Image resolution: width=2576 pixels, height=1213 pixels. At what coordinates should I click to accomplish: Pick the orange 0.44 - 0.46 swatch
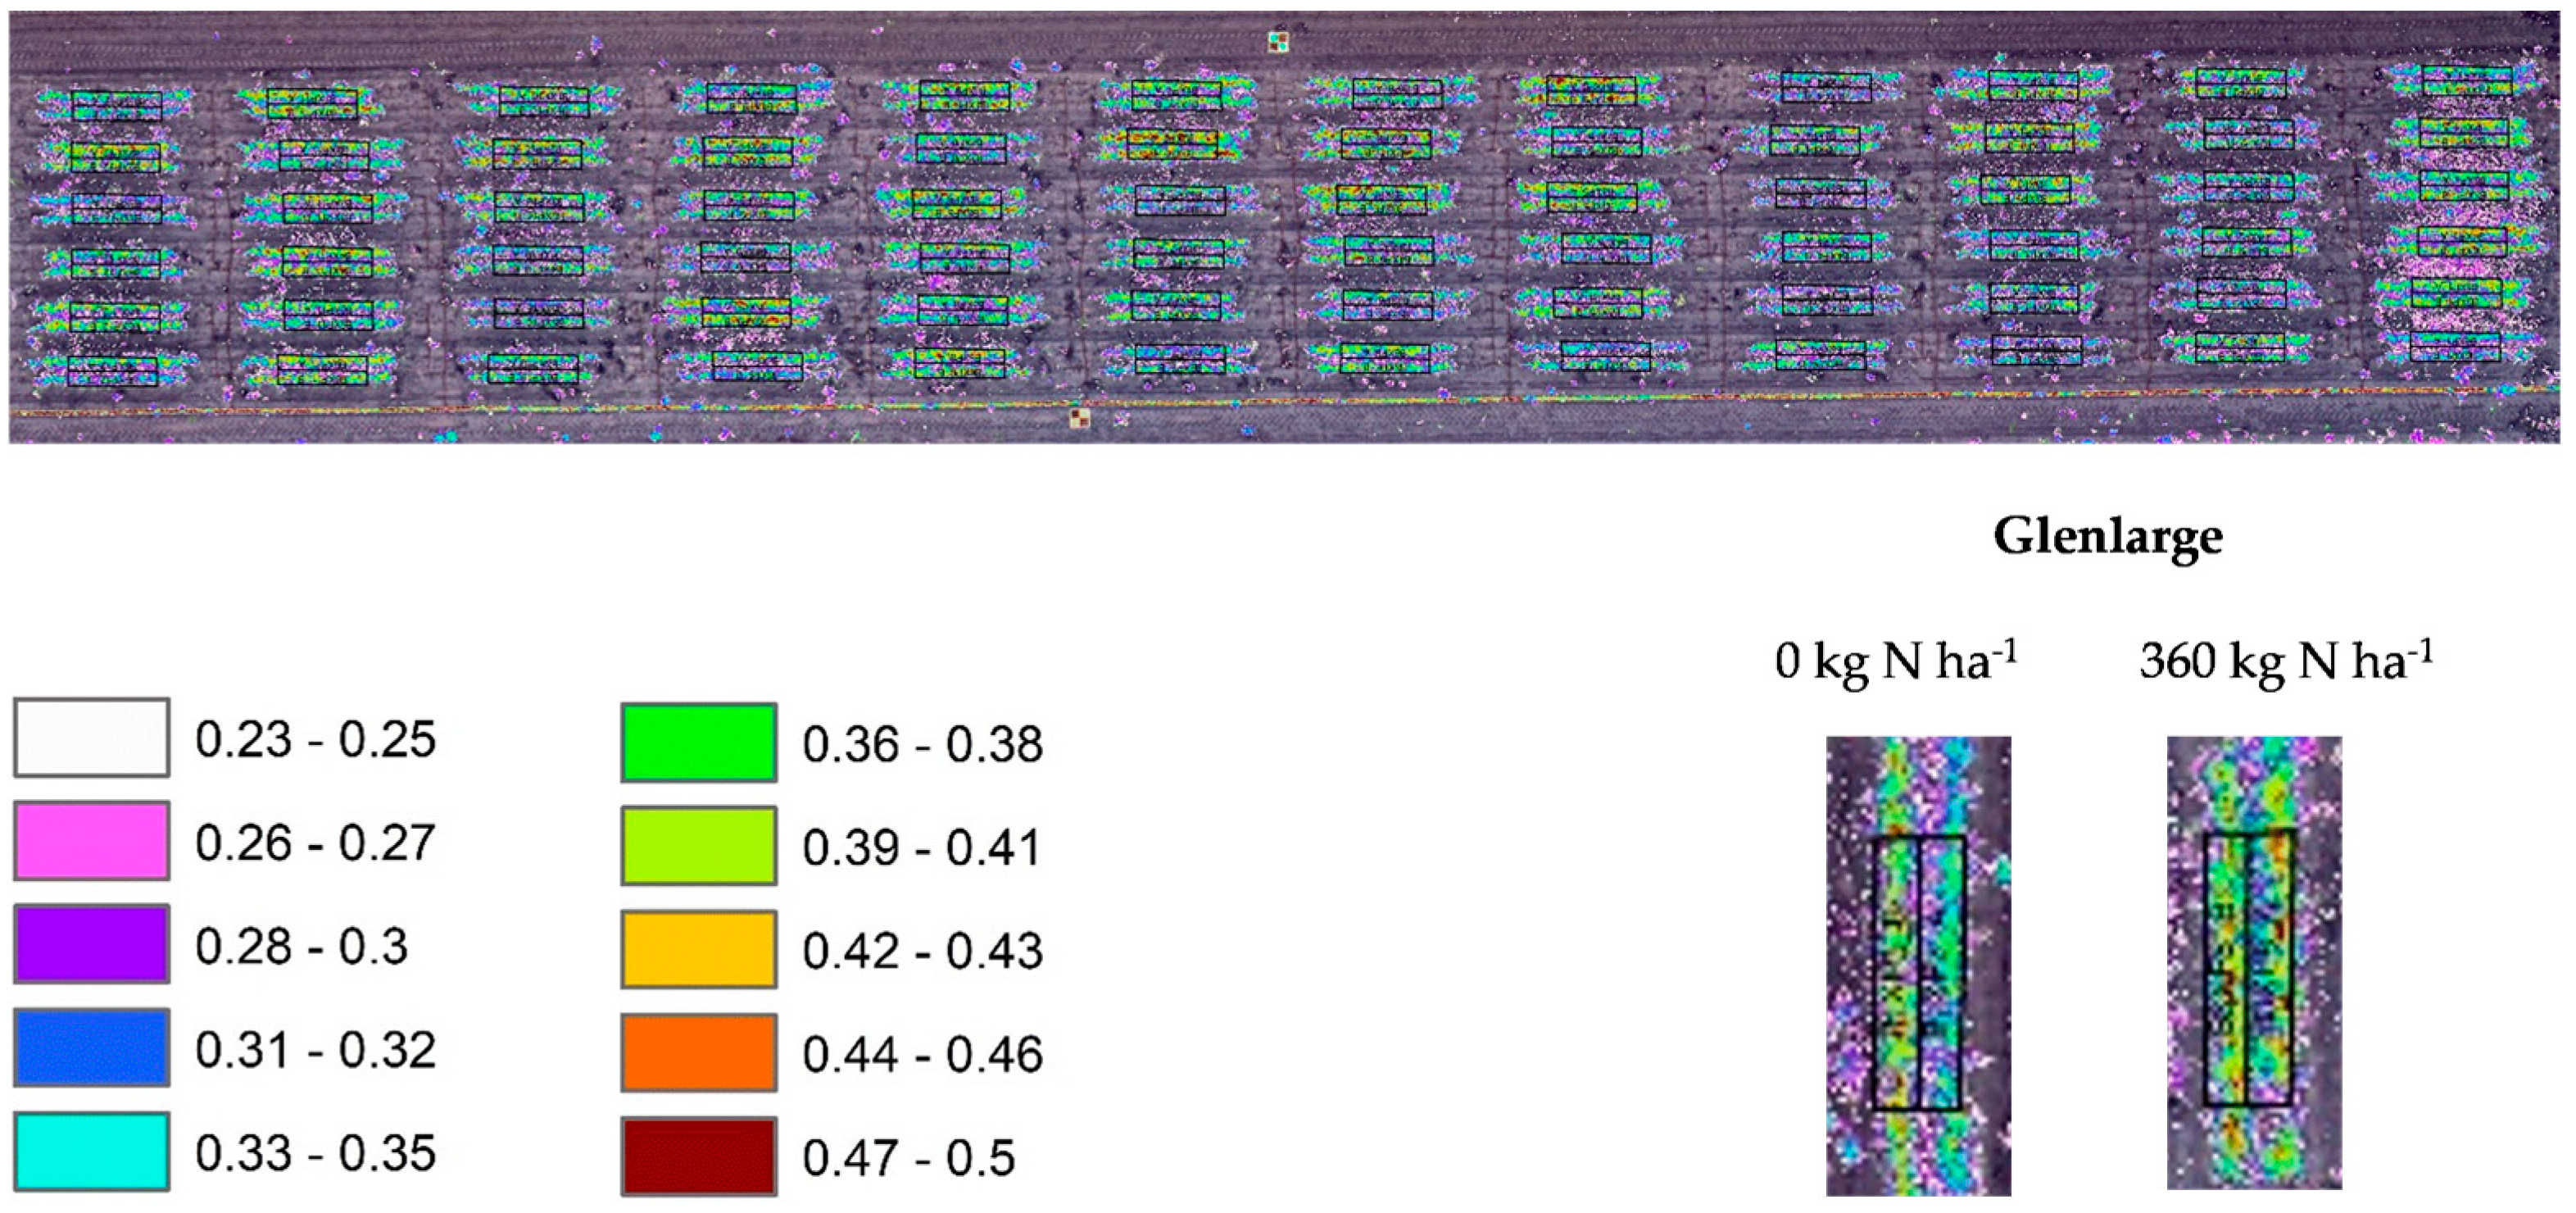coord(698,1053)
